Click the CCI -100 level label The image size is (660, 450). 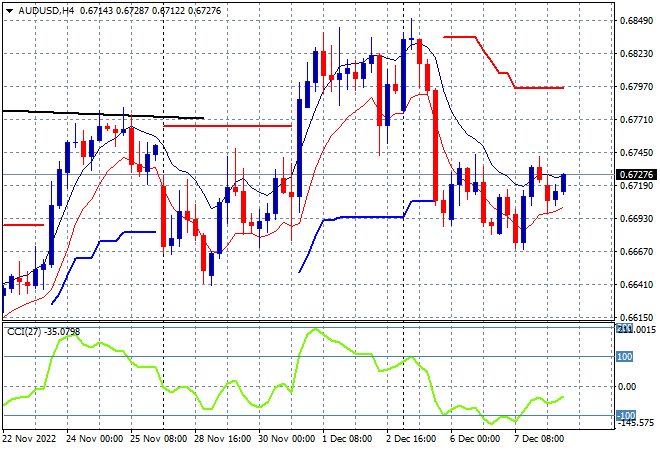pos(626,415)
